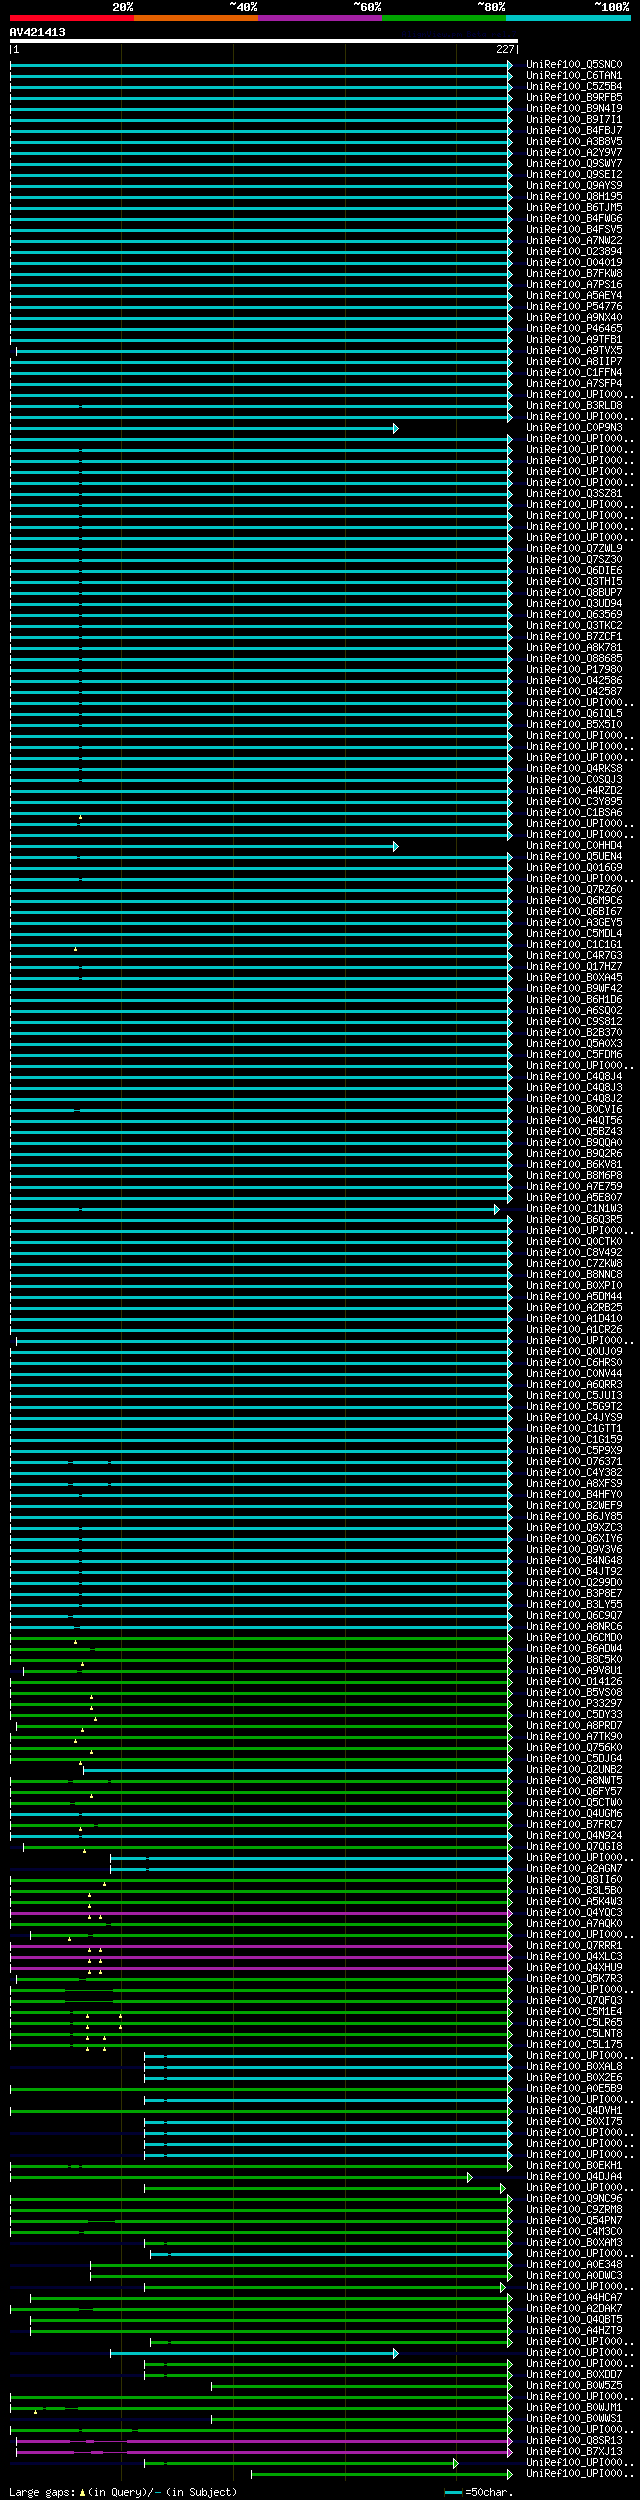
Task: Choose the UniRef100_A3B8V5 hit
Action: tap(574, 142)
